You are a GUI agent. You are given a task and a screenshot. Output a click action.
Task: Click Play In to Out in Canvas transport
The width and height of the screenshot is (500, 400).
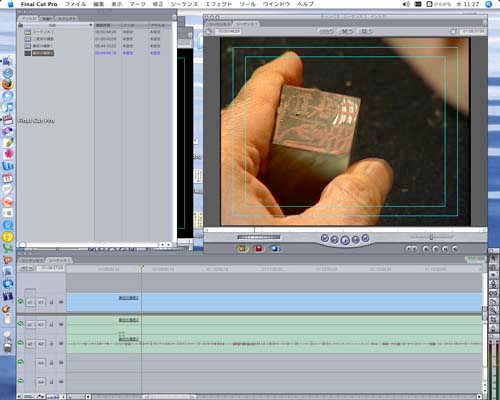point(334,240)
